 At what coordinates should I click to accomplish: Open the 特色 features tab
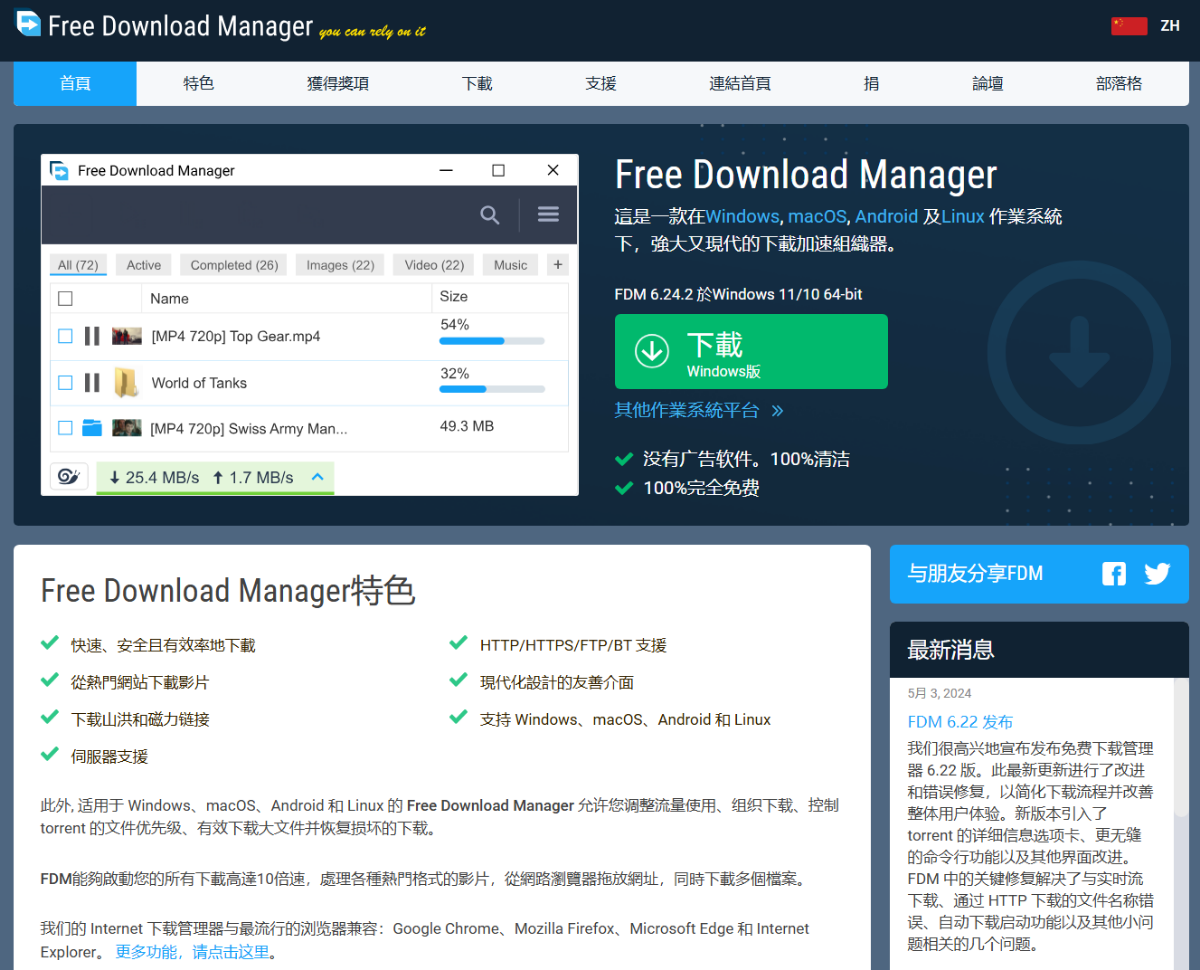[198, 84]
